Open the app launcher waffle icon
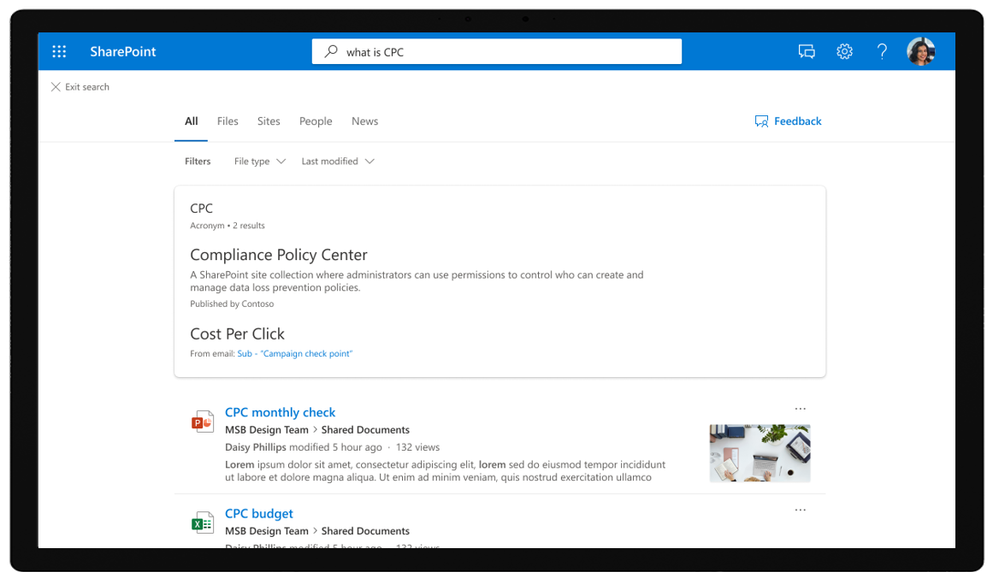This screenshot has width=999, height=572. (59, 52)
